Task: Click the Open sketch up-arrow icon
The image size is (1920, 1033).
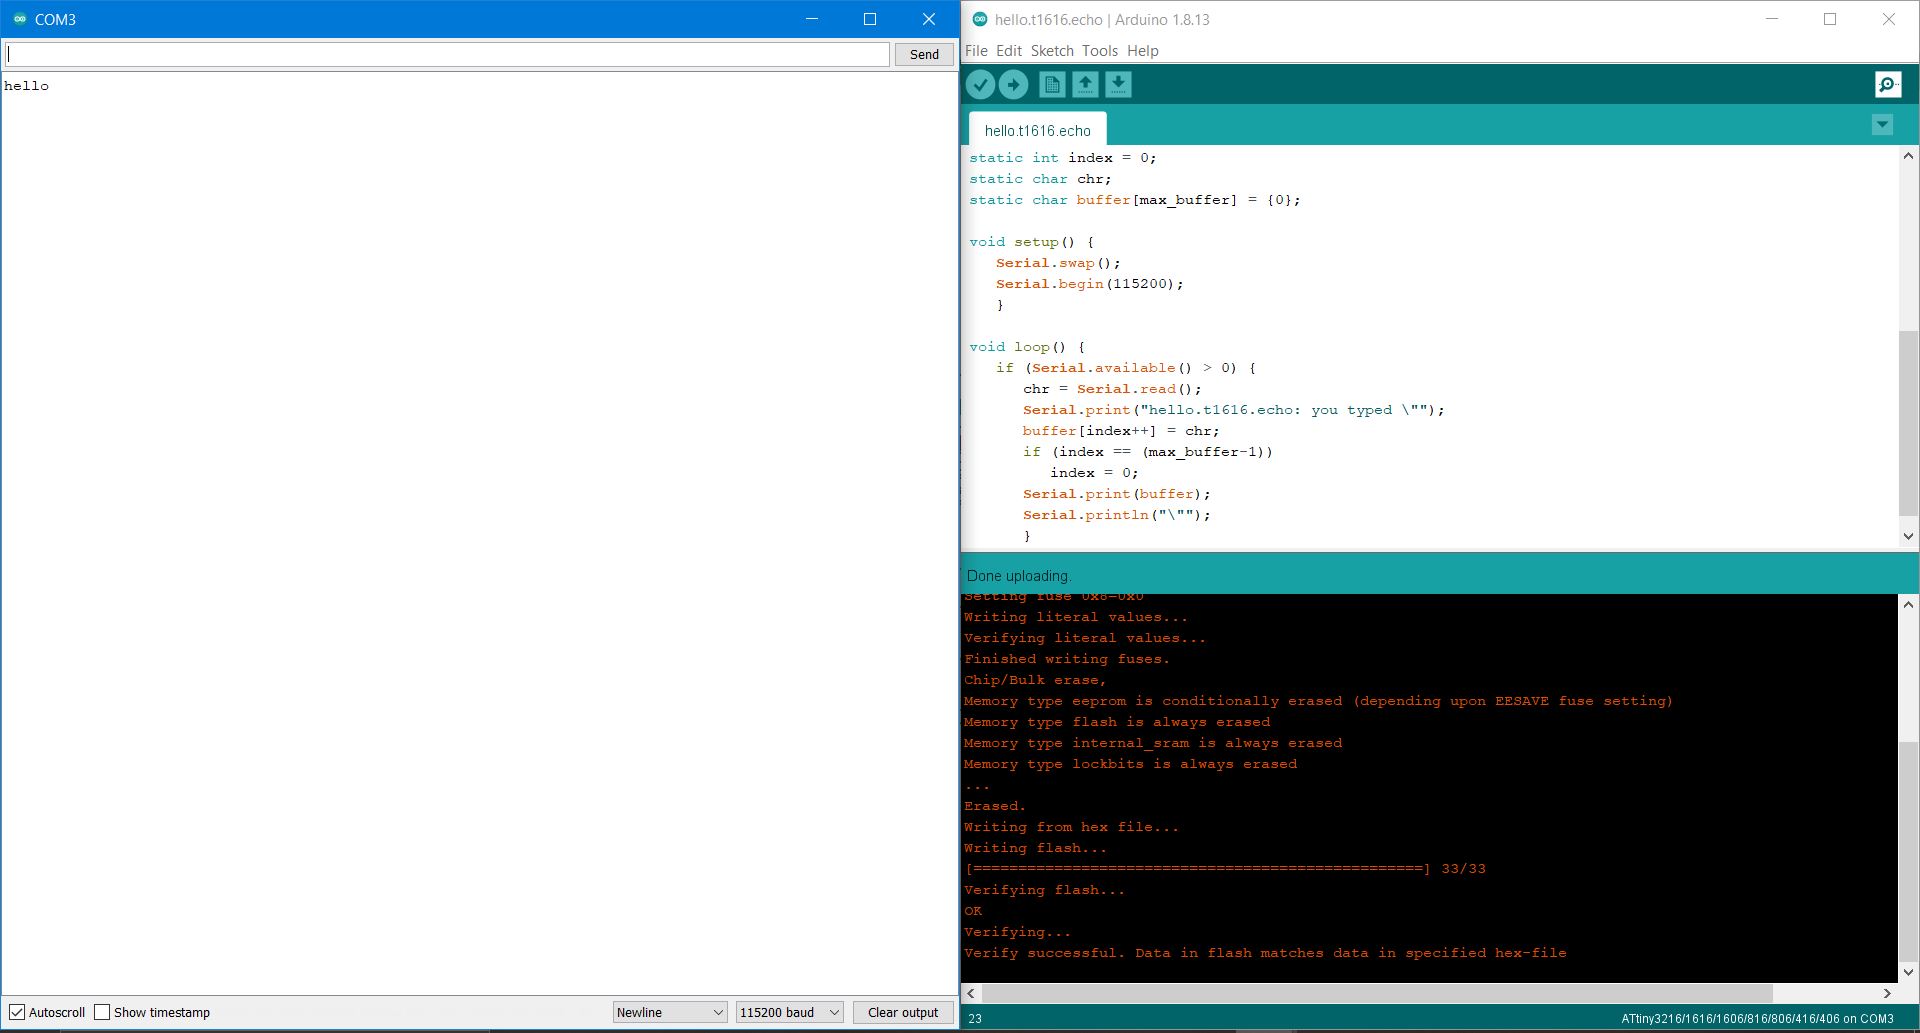Action: pyautogui.click(x=1085, y=85)
